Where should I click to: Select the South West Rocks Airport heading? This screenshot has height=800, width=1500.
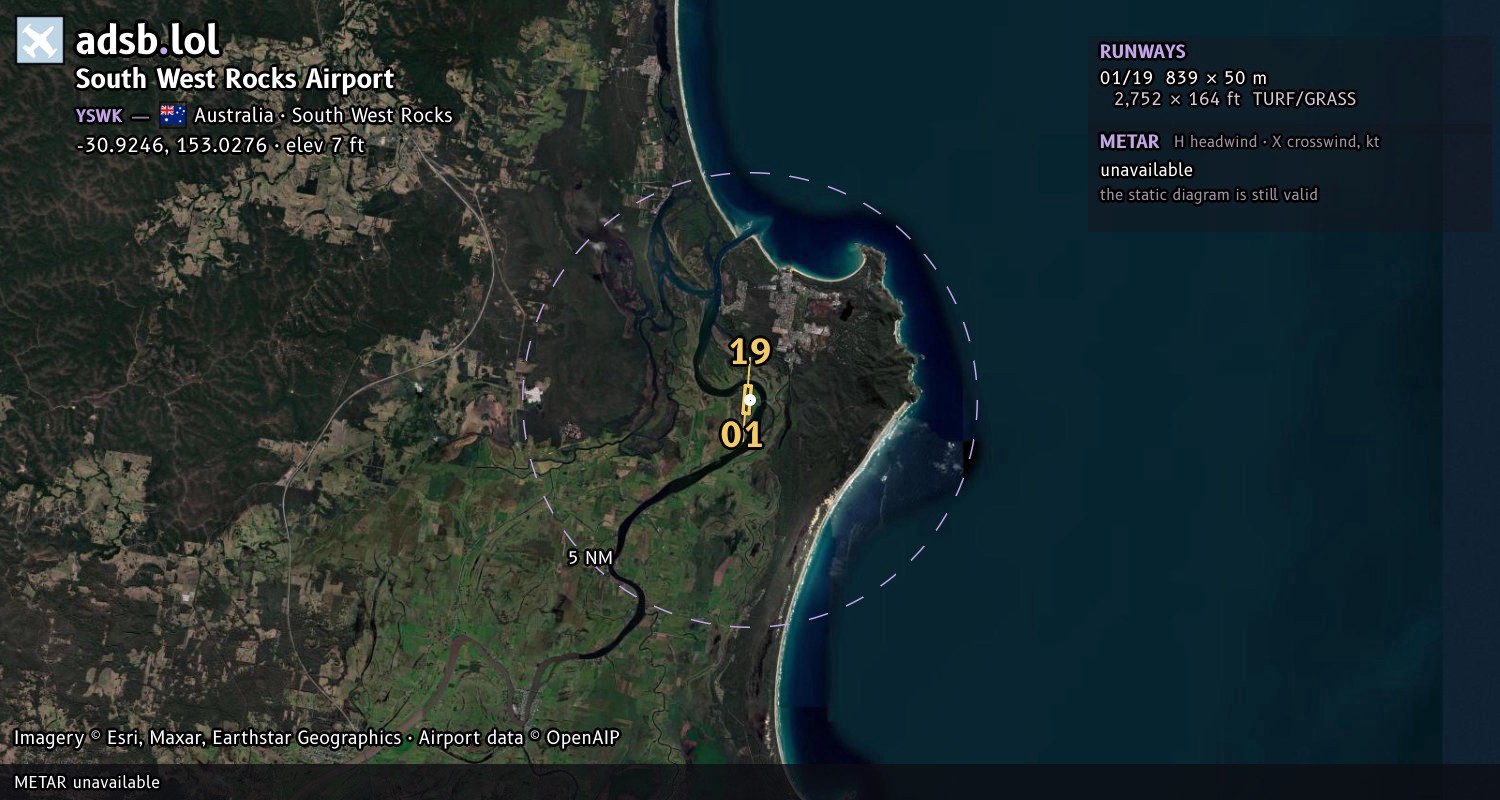point(235,79)
